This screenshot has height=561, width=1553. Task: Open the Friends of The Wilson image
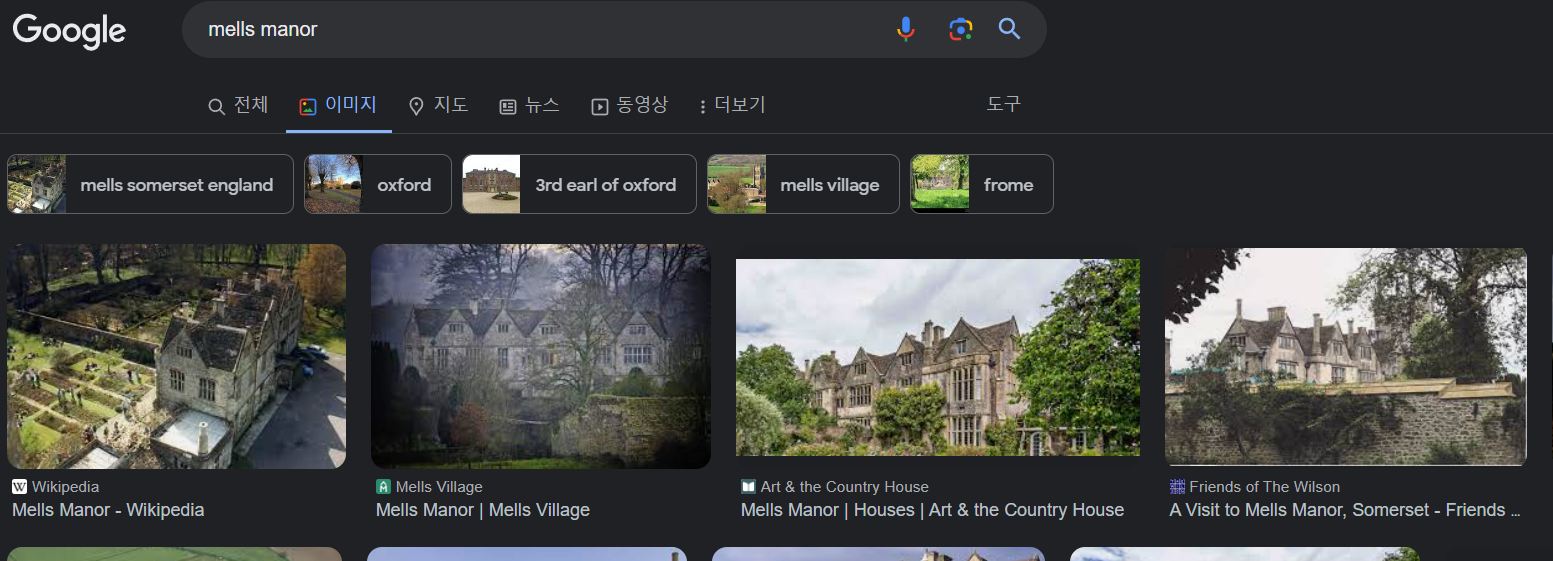tap(1346, 357)
